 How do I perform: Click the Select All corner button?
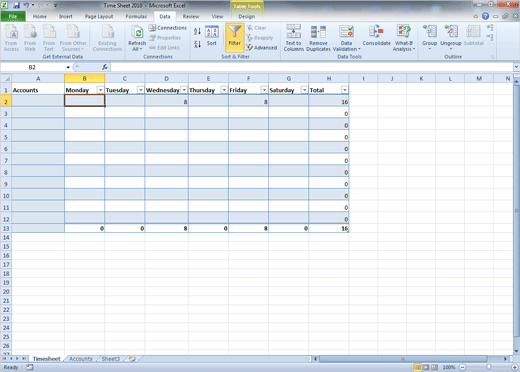point(6,79)
